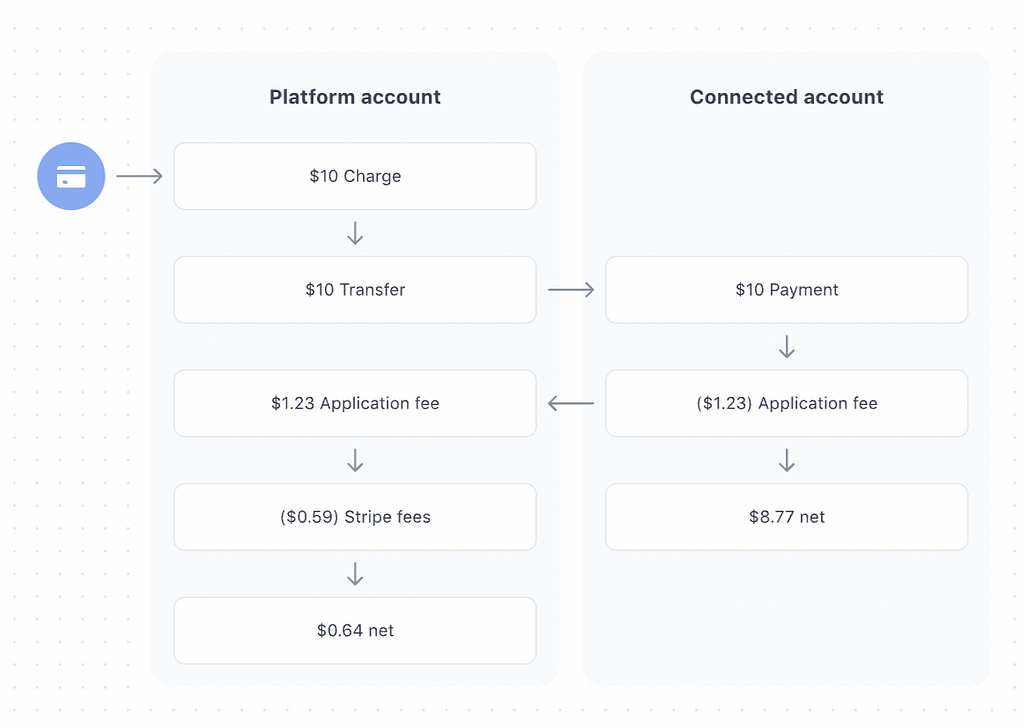Select the $10 Charge box

tap(355, 176)
